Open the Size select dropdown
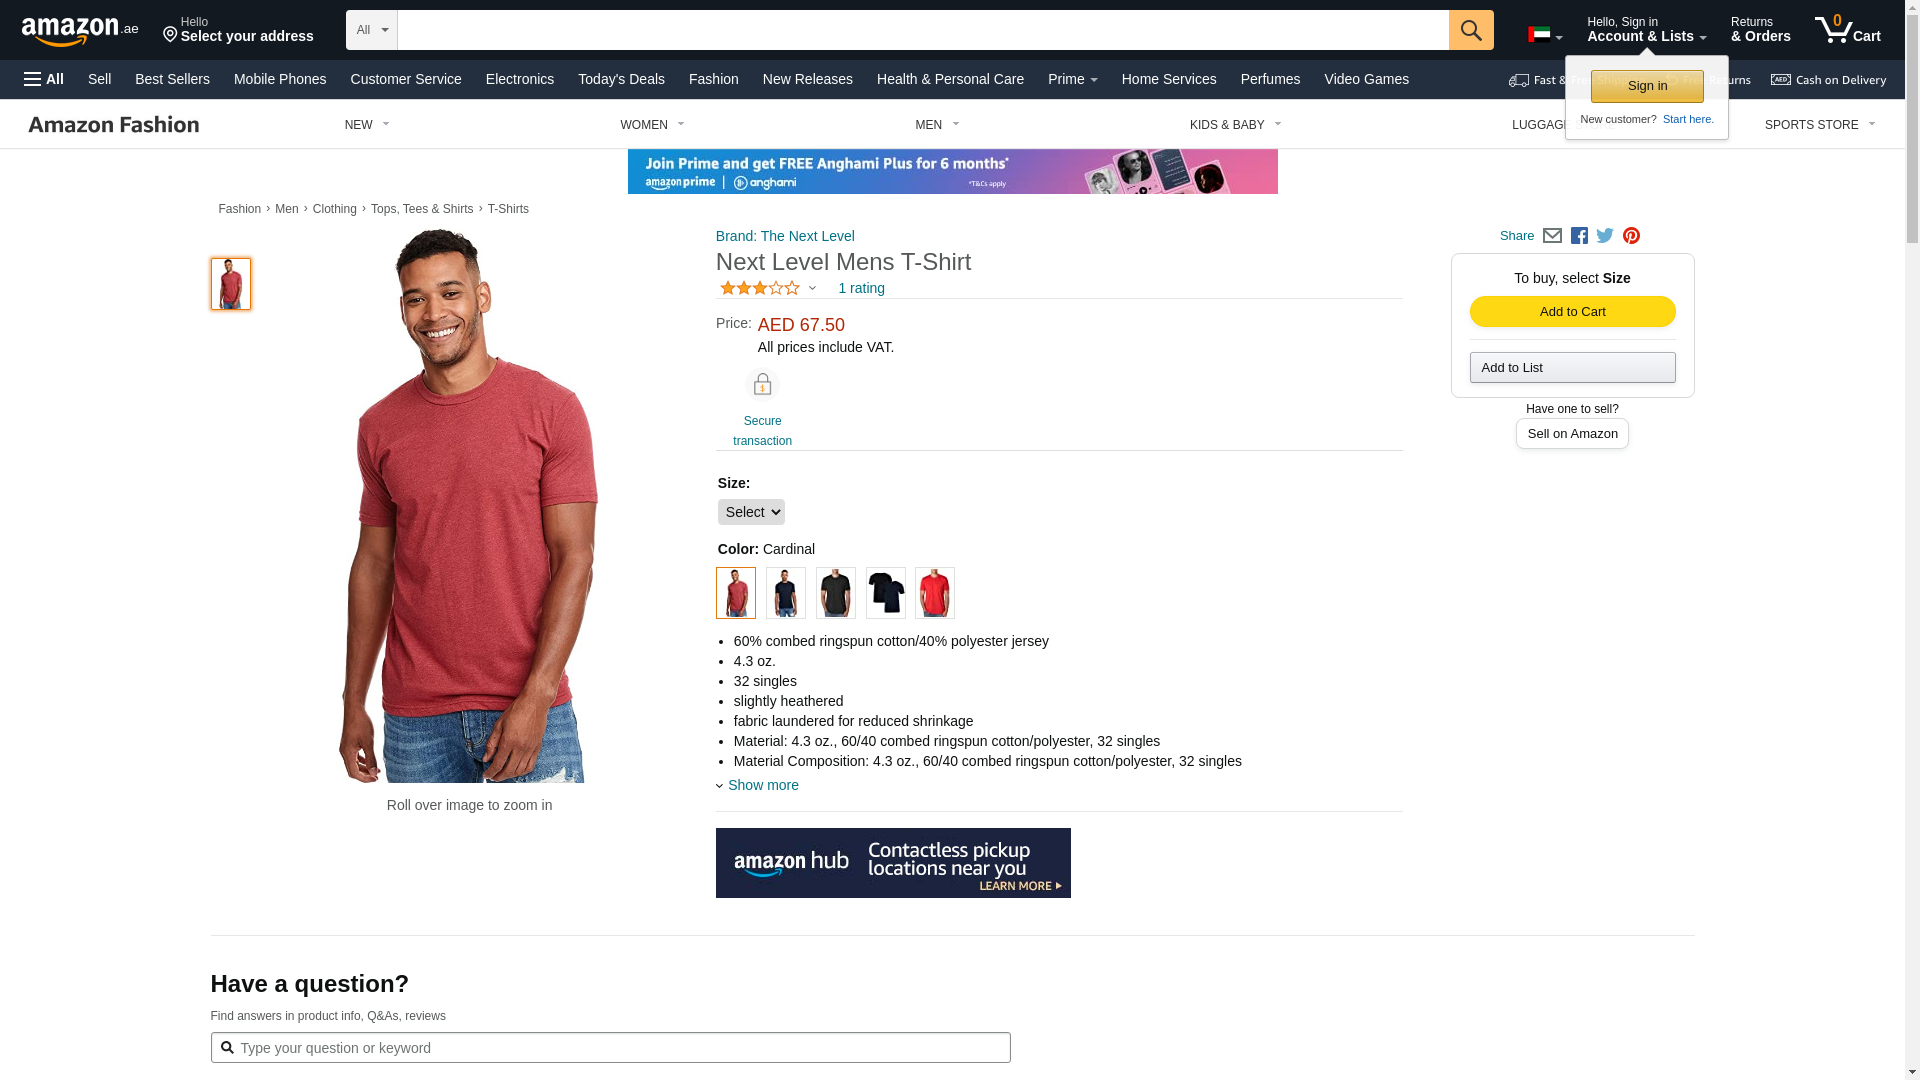The width and height of the screenshot is (1920, 1080). (x=751, y=512)
